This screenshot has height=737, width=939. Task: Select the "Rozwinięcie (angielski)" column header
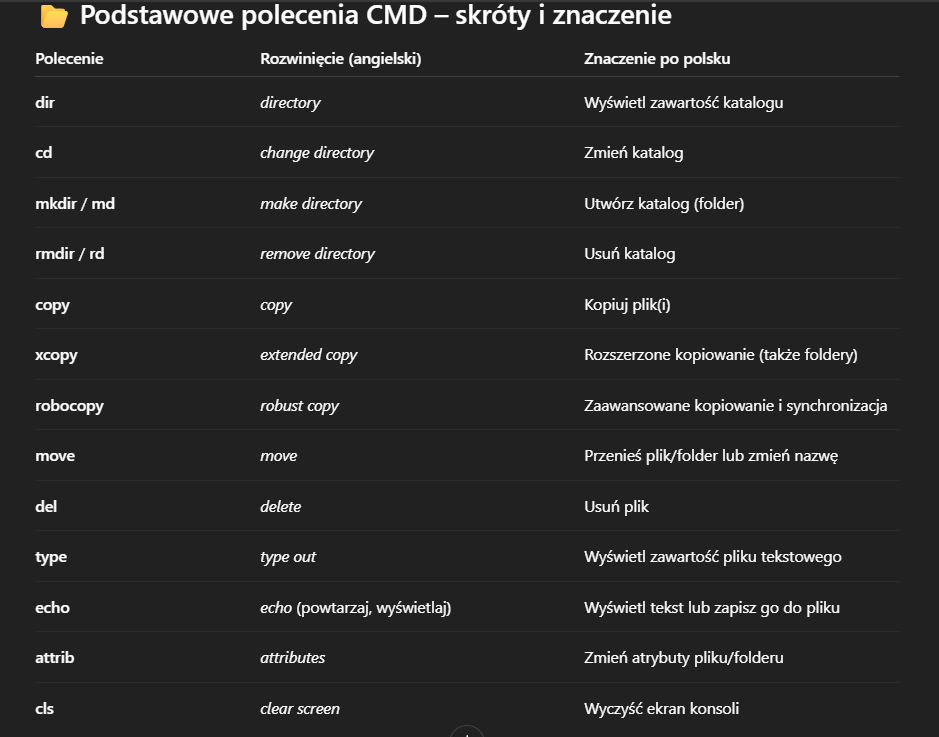pyautogui.click(x=340, y=59)
